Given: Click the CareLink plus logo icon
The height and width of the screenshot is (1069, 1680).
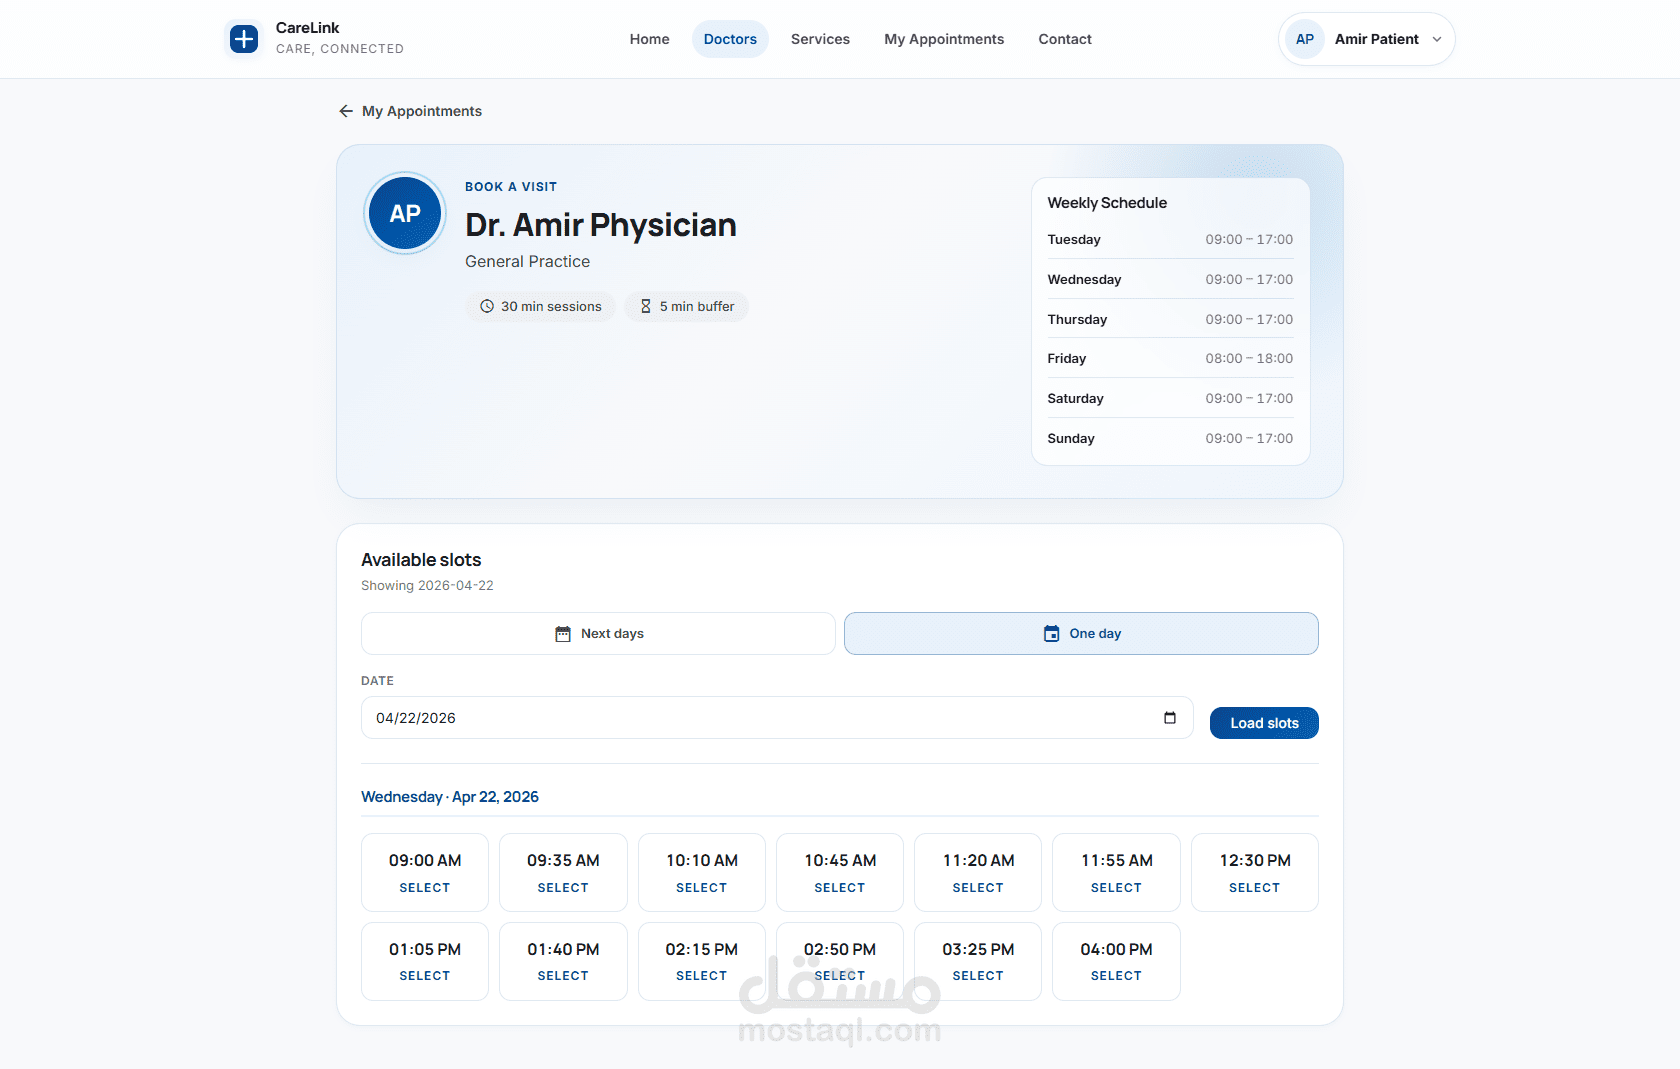Looking at the screenshot, I should [x=244, y=39].
